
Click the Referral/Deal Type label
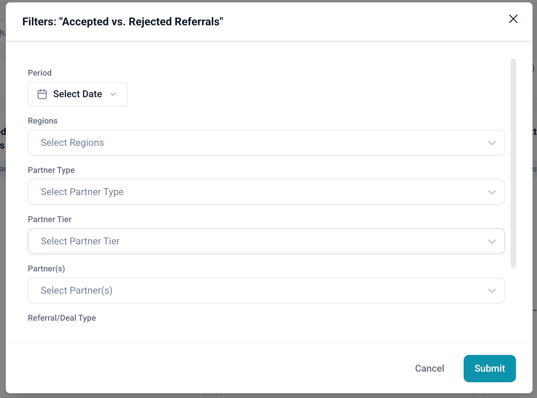(x=62, y=318)
